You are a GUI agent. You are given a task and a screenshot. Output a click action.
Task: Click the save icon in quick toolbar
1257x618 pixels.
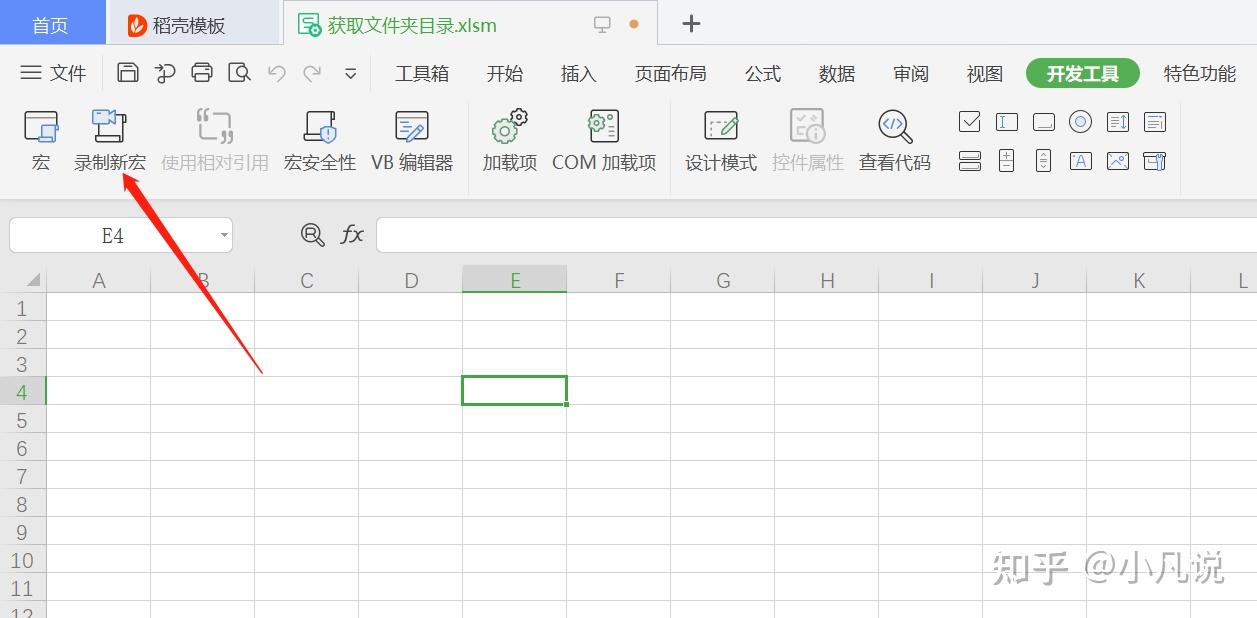click(x=127, y=73)
